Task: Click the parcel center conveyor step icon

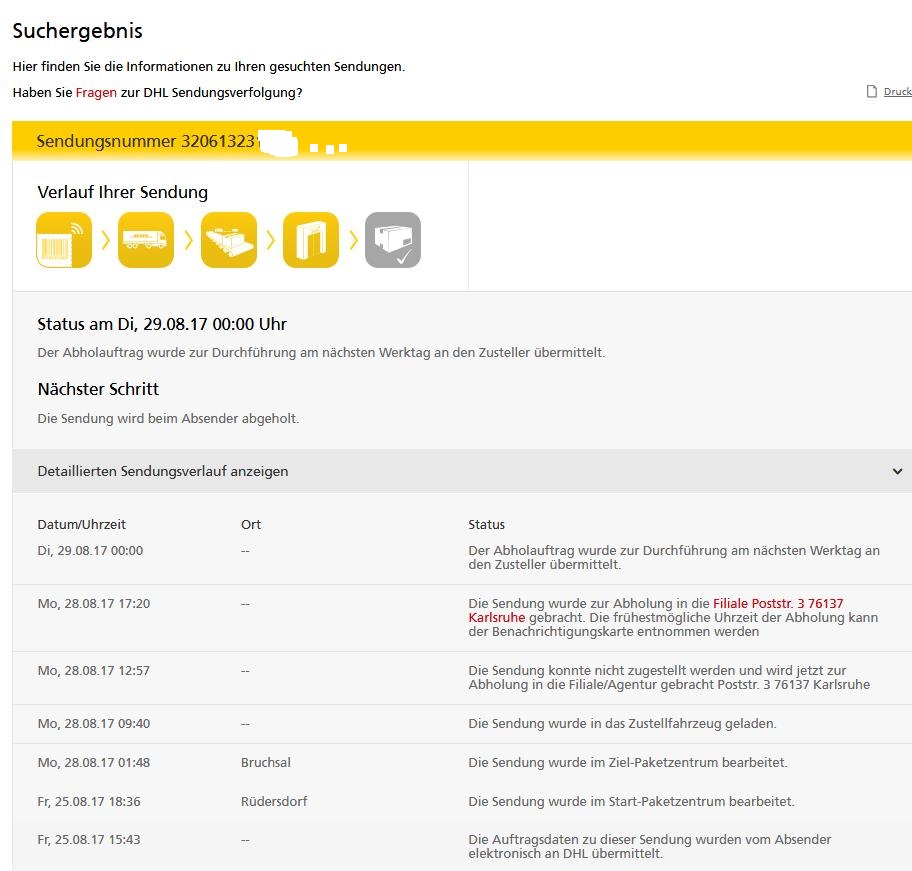Action: [229, 240]
